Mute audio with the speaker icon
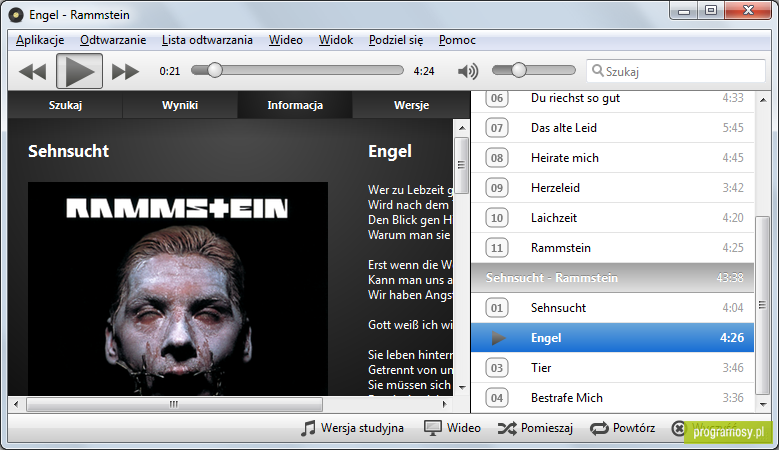Image resolution: width=779 pixels, height=450 pixels. click(x=467, y=71)
